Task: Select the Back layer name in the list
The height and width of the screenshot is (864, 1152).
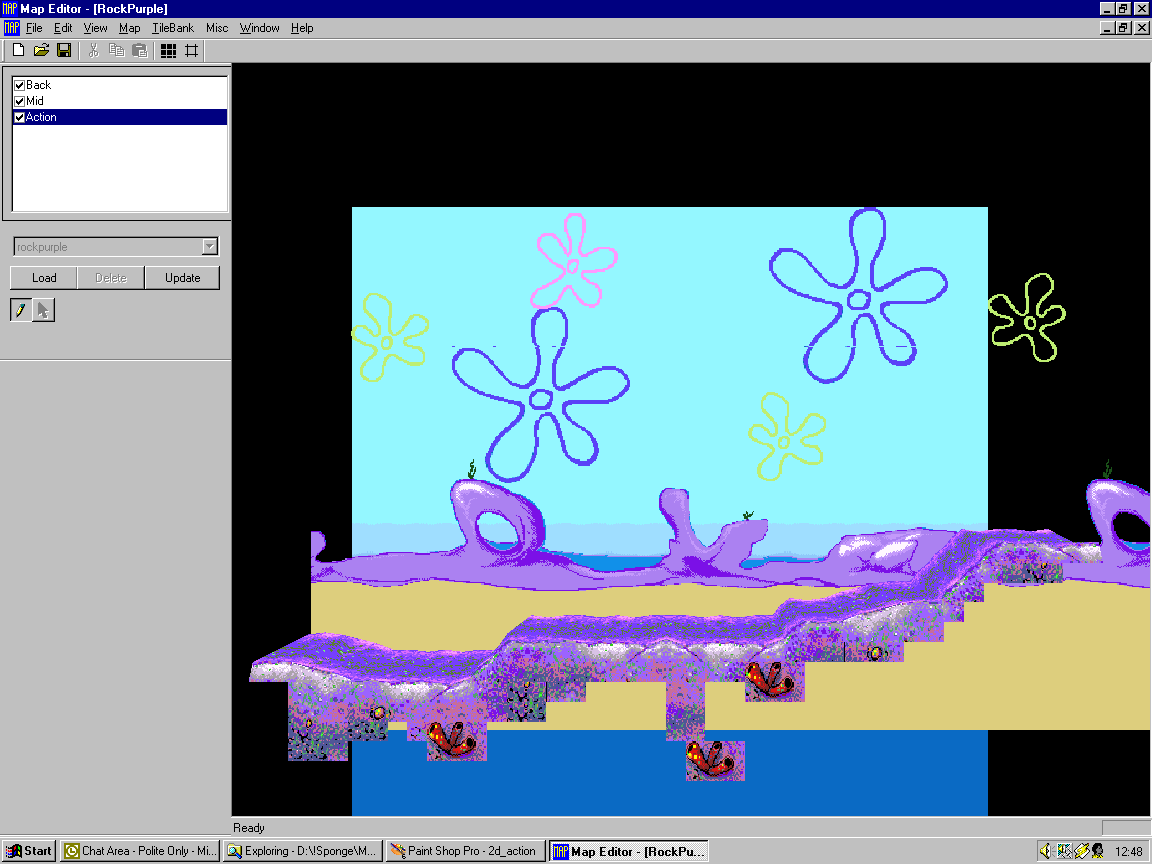Action: 38,85
